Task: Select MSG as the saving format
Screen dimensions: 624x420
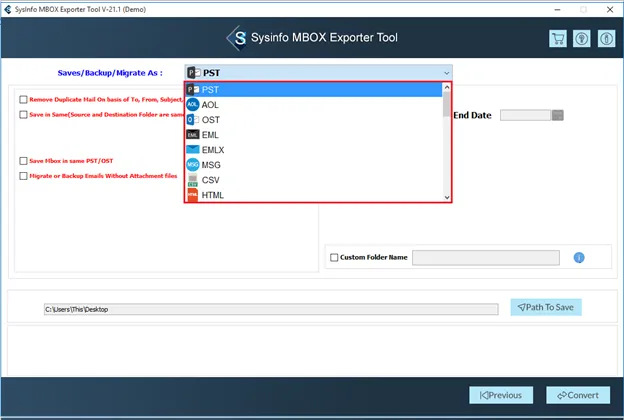Action: point(314,164)
